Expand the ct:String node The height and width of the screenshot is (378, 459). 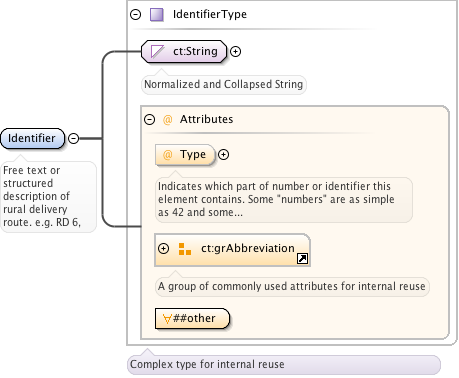coord(235,52)
